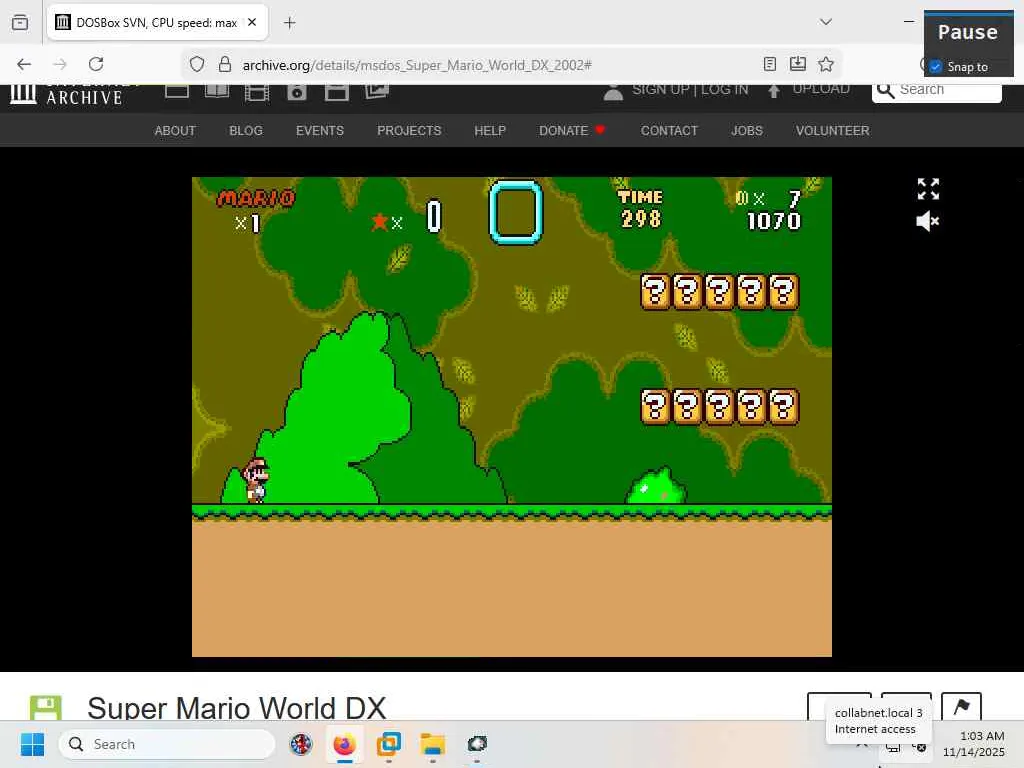The image size is (1024, 768).
Task: Click the green floppy software icon beside title
Action: (46, 709)
